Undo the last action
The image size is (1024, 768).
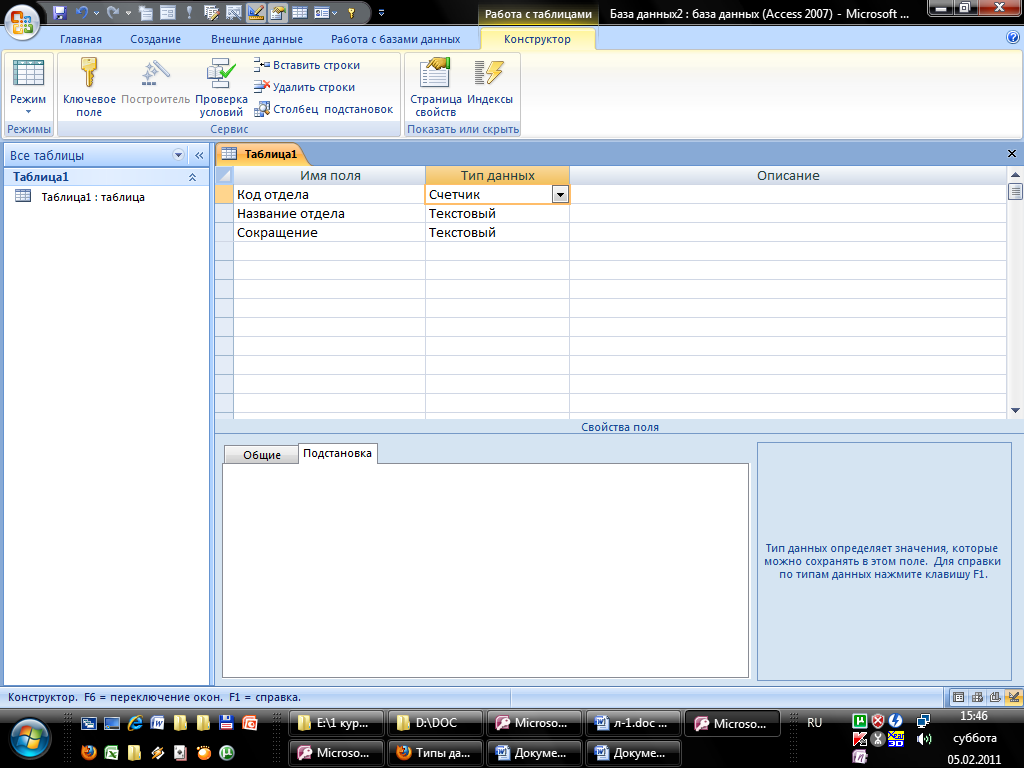coord(82,12)
